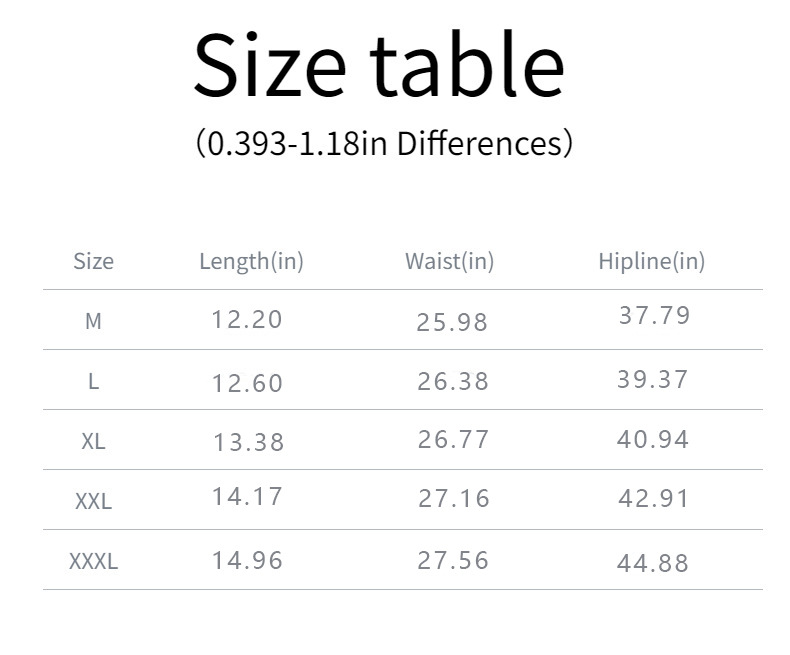Viewport: 790px width, 655px height.
Task: Select the 'Size' column header
Action: [x=93, y=261]
